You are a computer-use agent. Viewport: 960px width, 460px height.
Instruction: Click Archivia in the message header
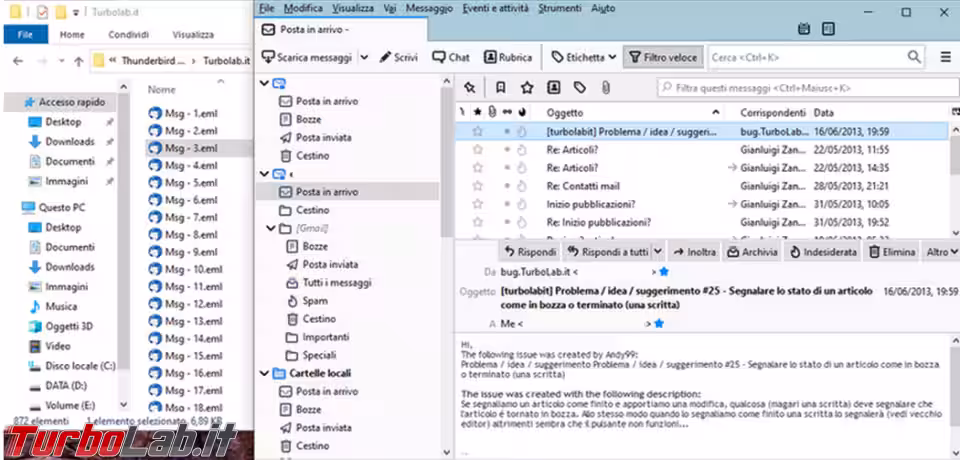pos(752,252)
